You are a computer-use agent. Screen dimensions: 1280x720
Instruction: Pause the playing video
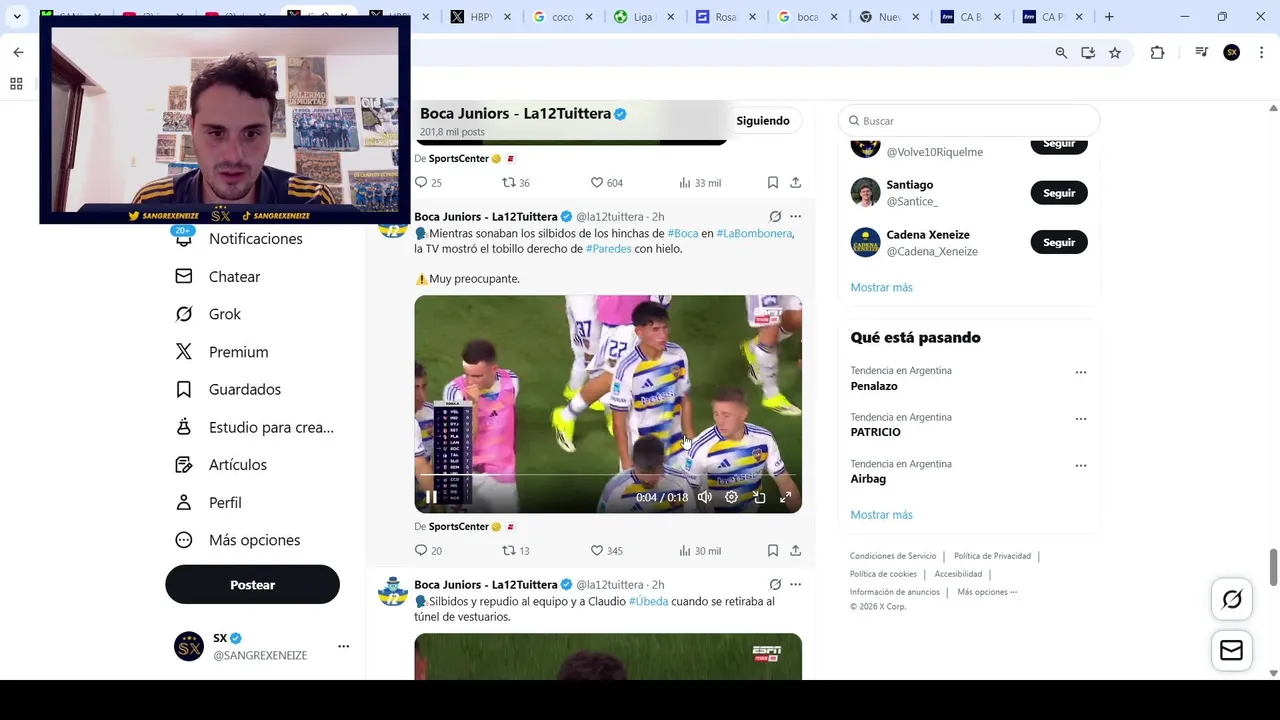coord(431,497)
